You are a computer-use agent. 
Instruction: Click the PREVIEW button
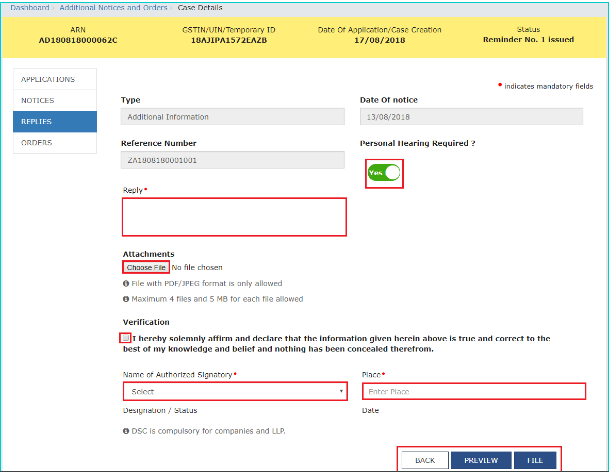click(x=479, y=460)
